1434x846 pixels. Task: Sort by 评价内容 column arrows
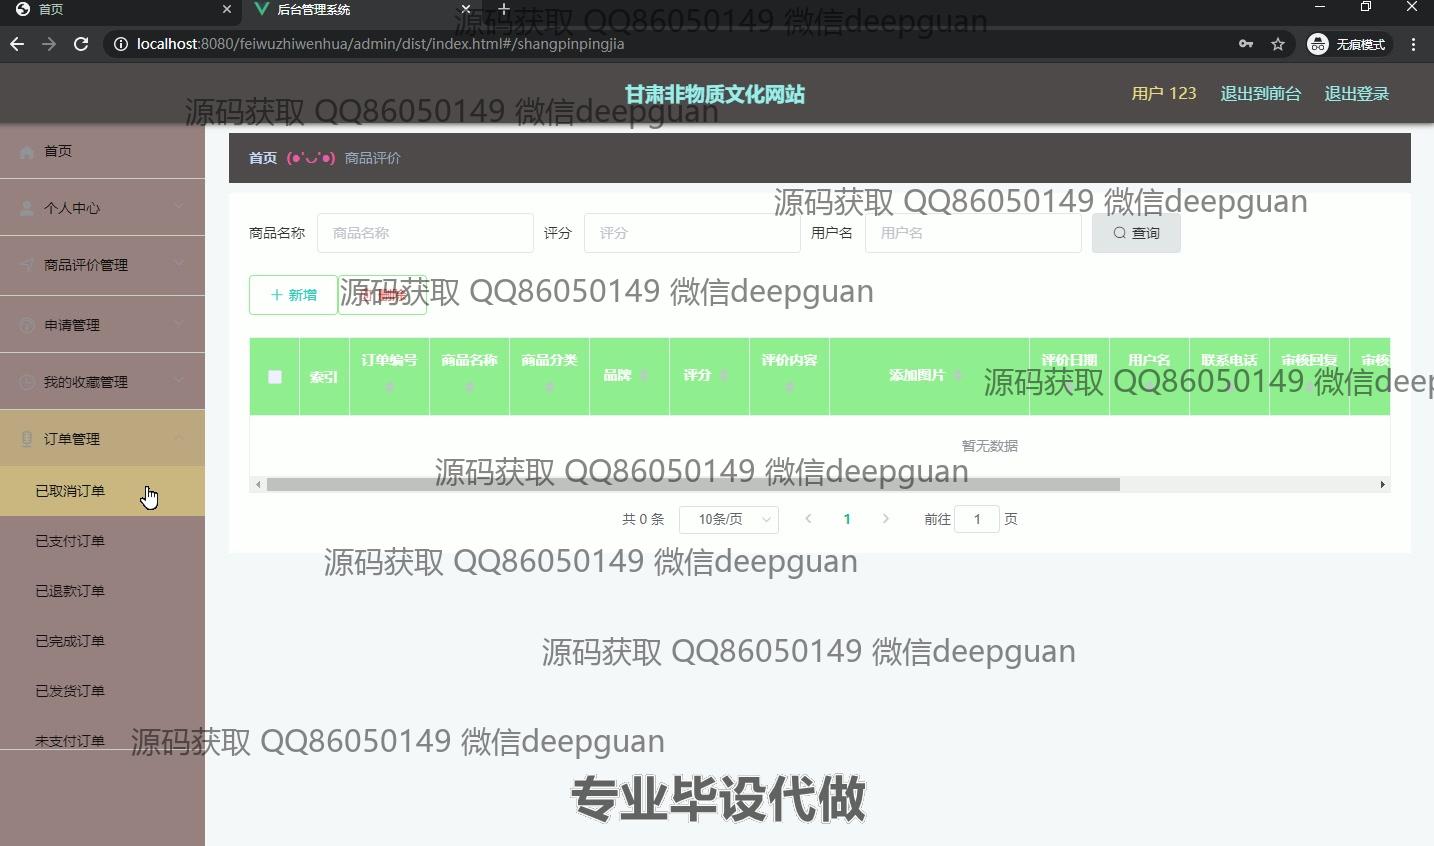tap(790, 387)
